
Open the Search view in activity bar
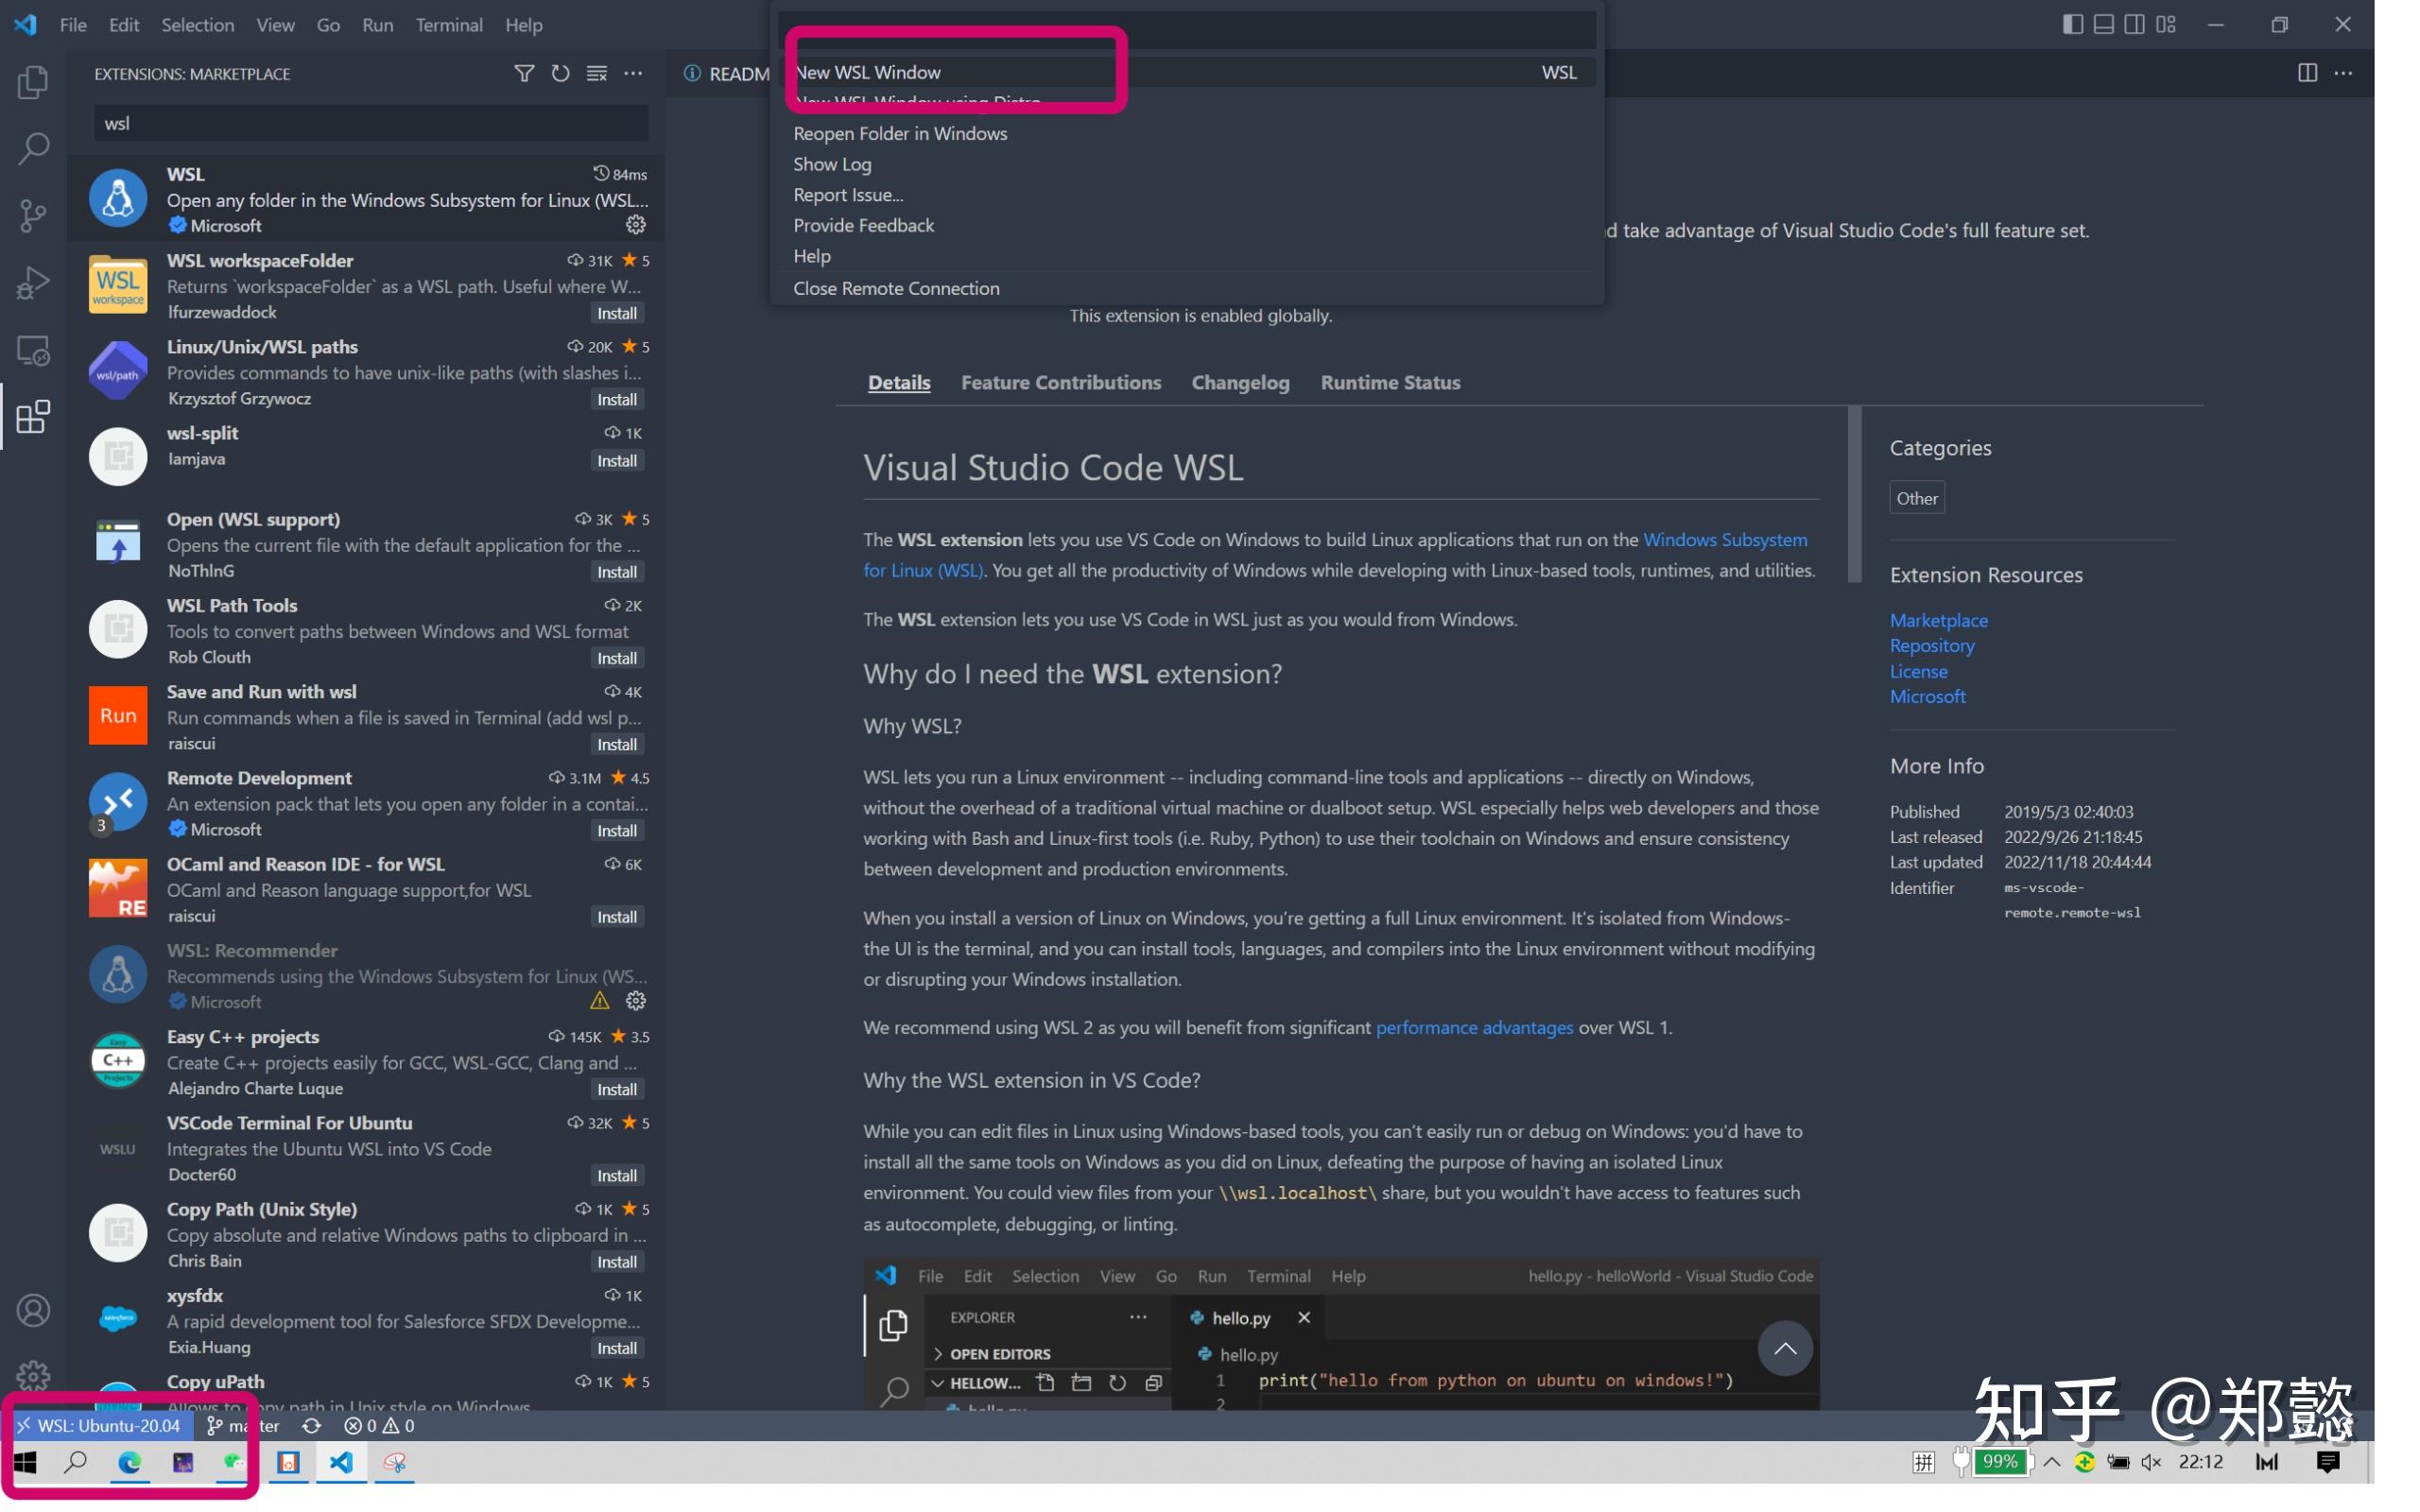point(33,149)
